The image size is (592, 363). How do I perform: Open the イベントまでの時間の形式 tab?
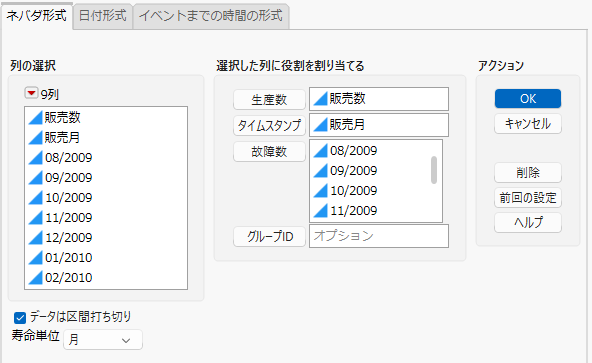pos(211,16)
